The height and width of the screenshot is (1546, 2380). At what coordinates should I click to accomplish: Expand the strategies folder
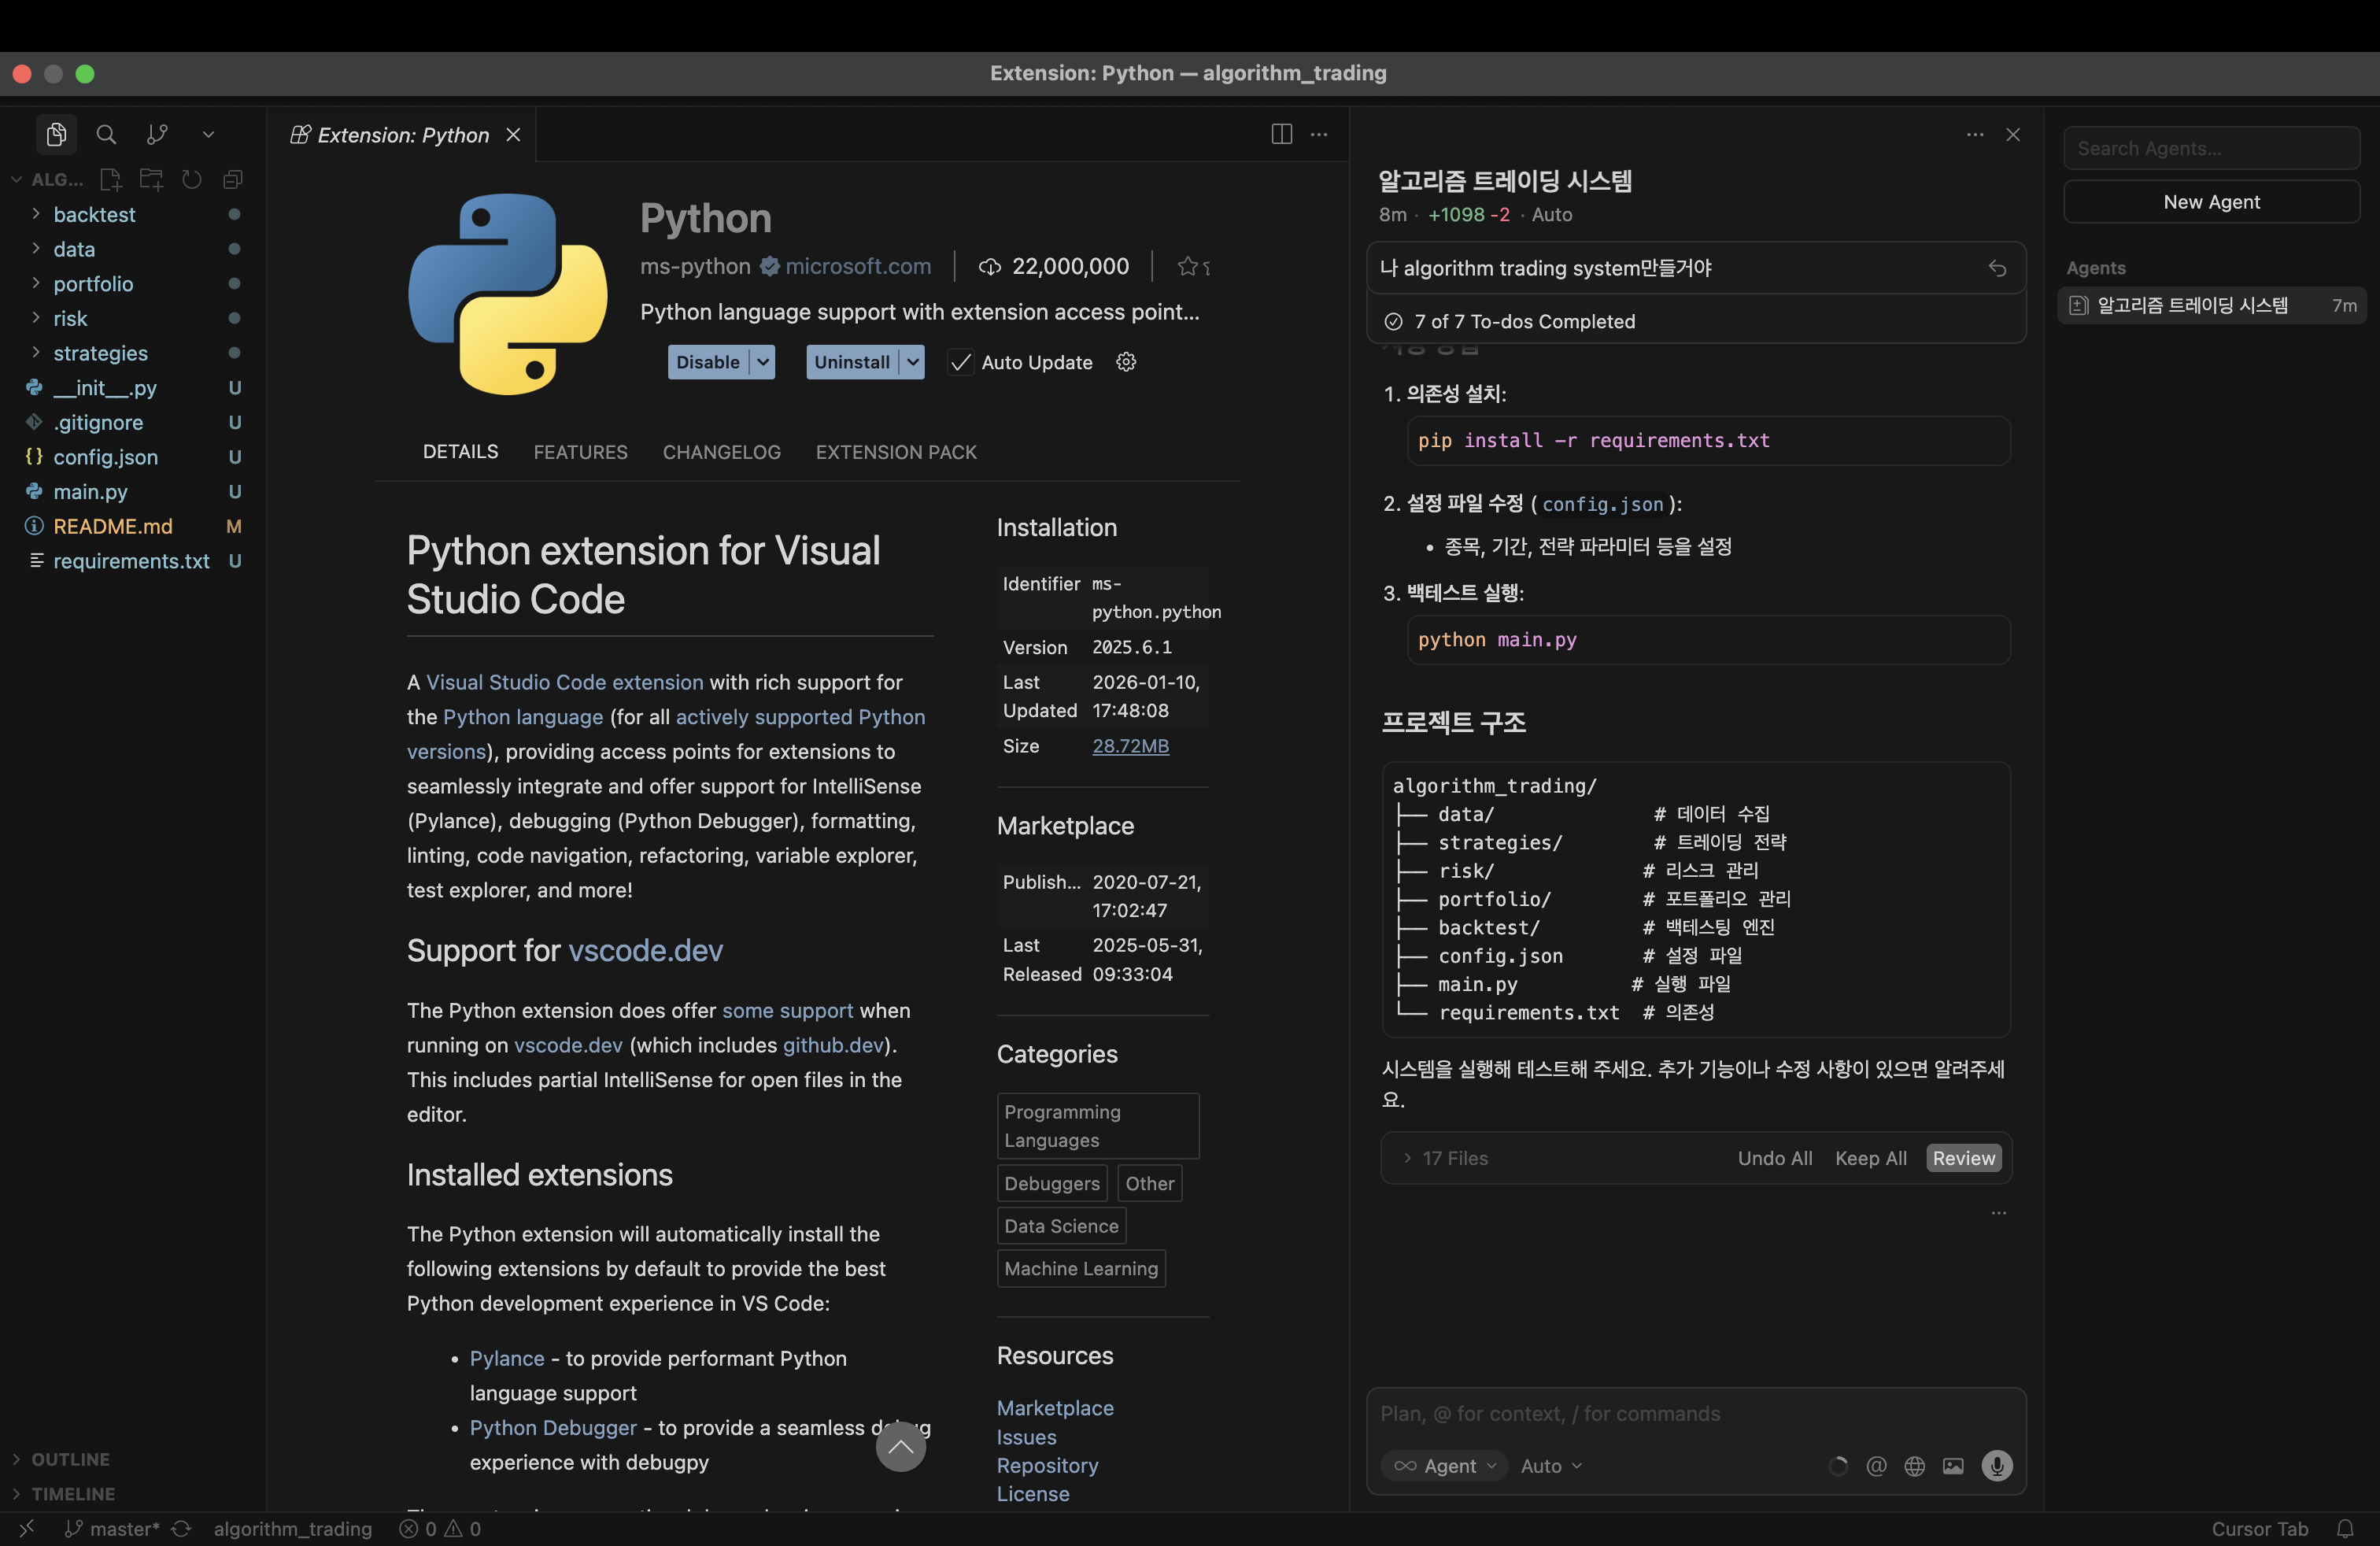pyautogui.click(x=100, y=353)
